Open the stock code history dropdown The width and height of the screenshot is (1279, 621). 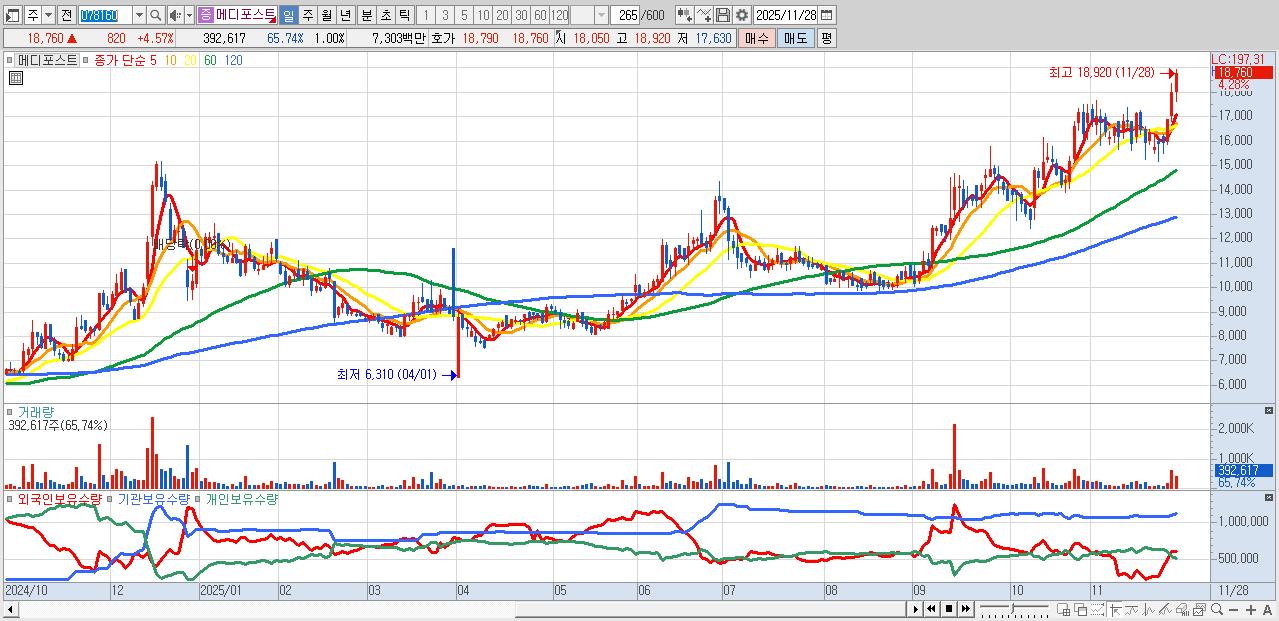139,15
